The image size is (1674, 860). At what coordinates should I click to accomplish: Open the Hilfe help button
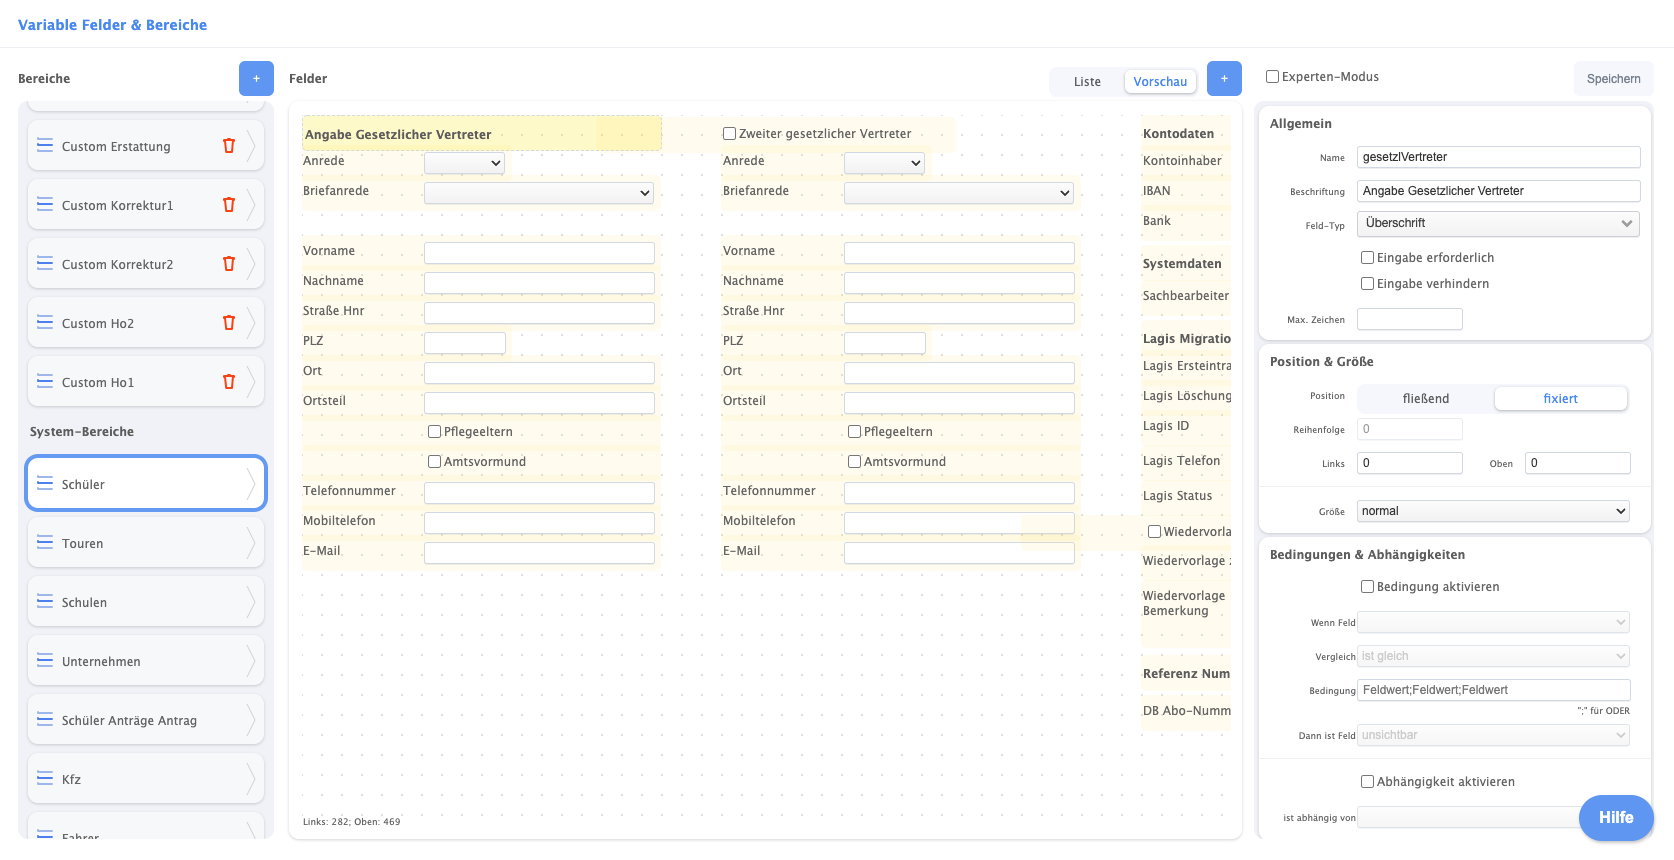1615,818
